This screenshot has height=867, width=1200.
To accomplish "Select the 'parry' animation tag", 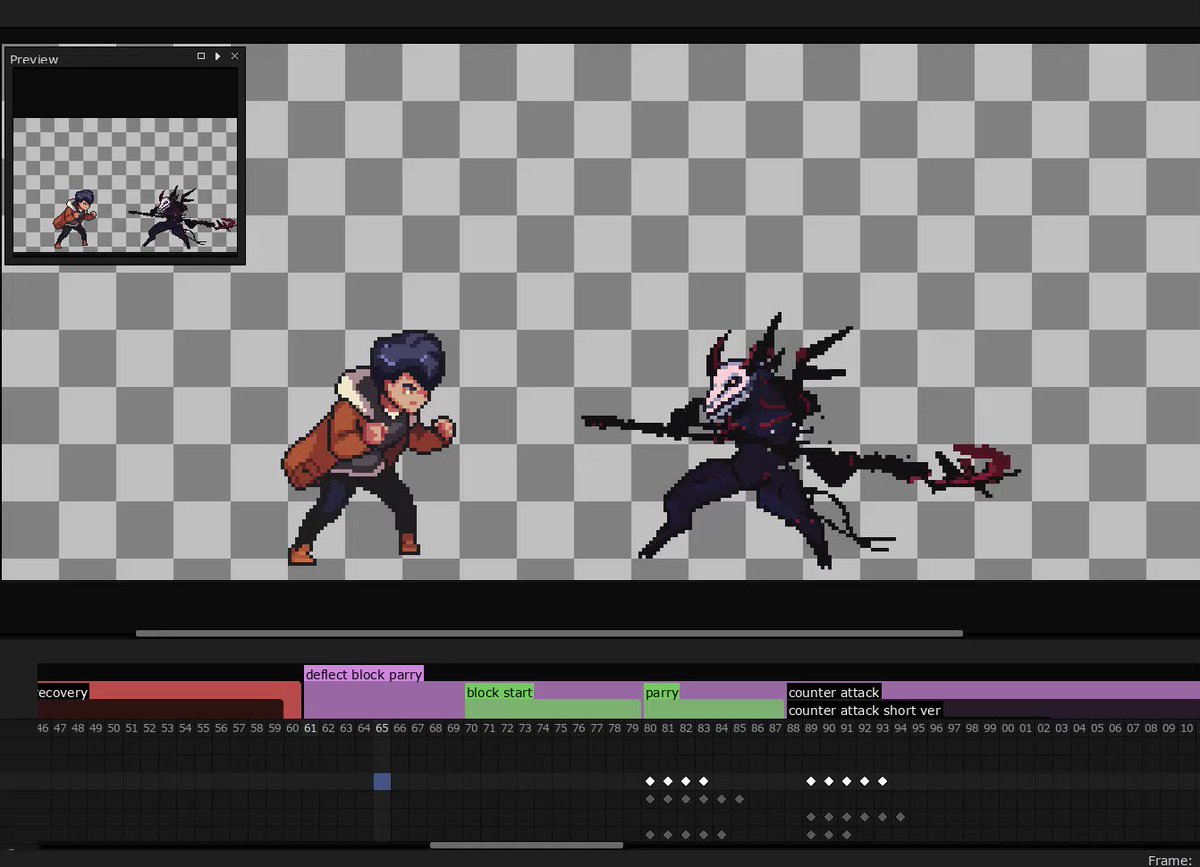I will point(662,692).
